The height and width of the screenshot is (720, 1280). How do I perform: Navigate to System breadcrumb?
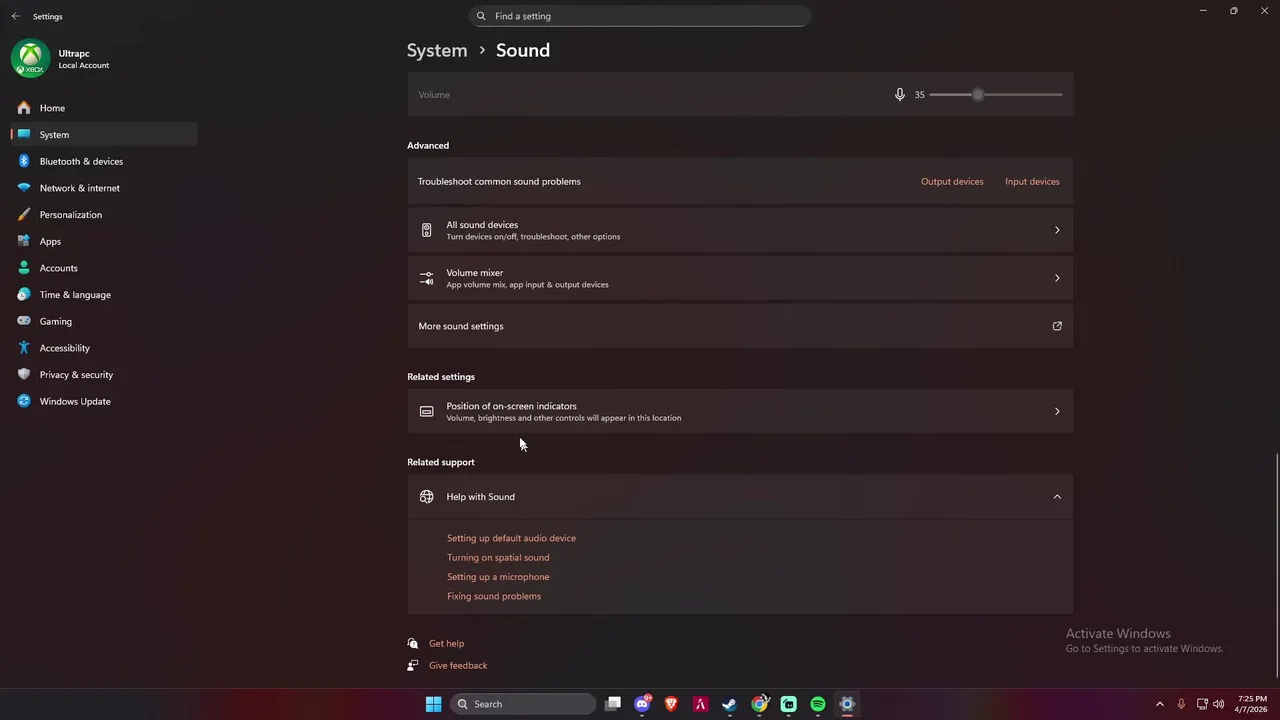437,50
